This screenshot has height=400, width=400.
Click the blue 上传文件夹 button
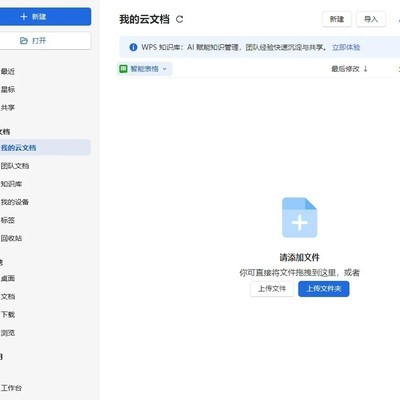tap(324, 289)
